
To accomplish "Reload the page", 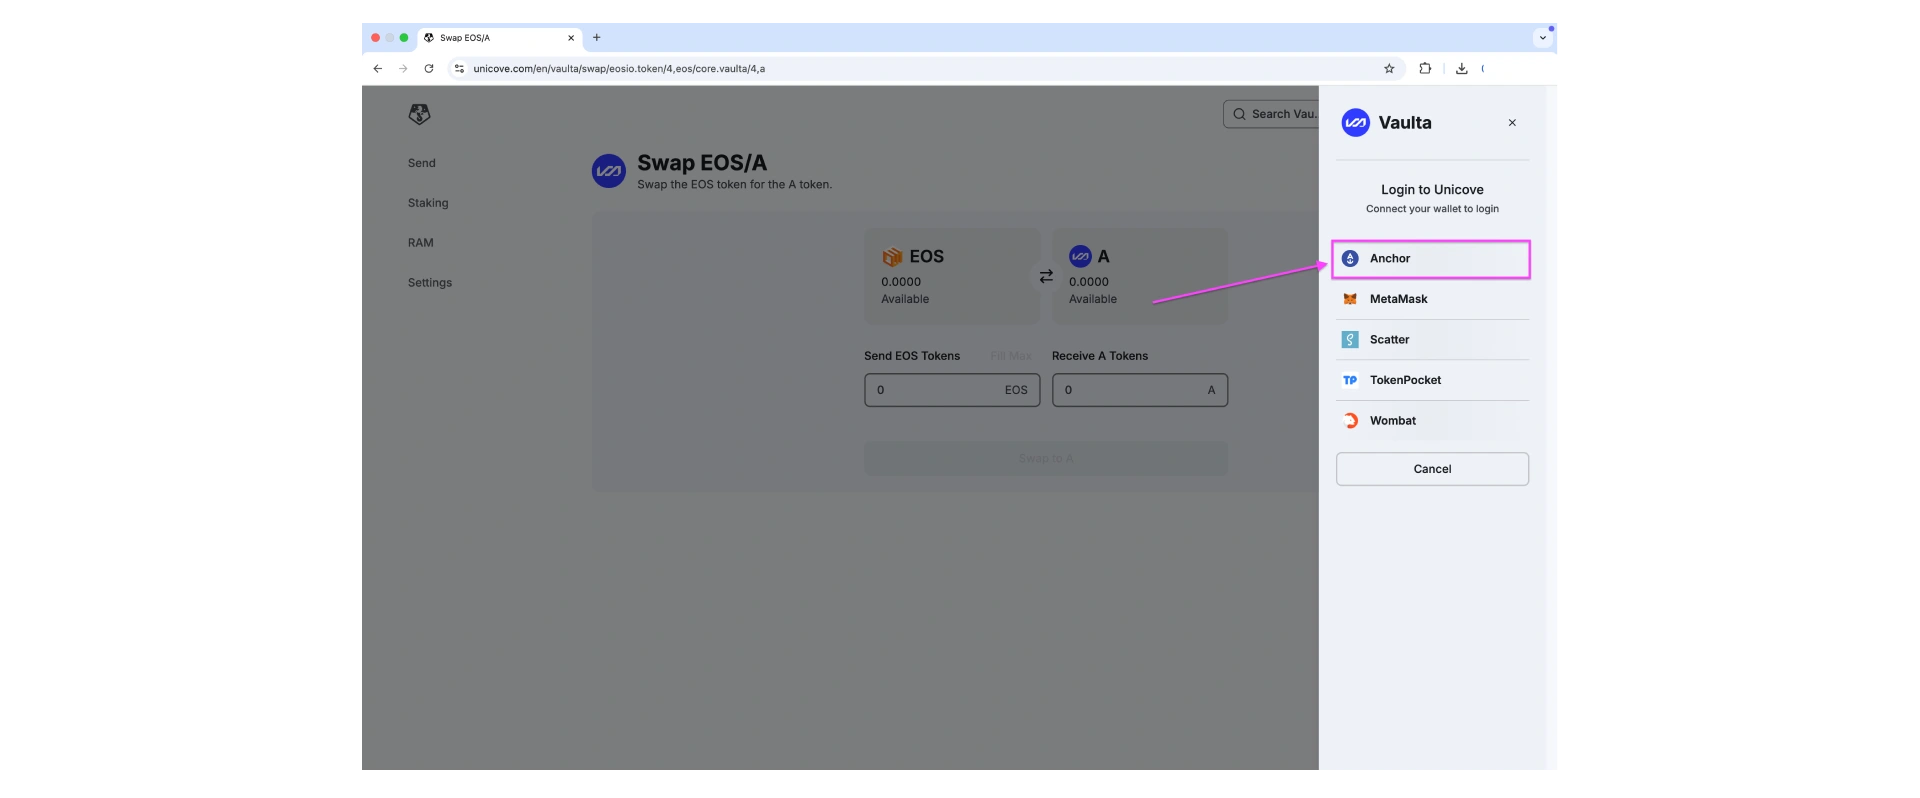I will pyautogui.click(x=429, y=69).
